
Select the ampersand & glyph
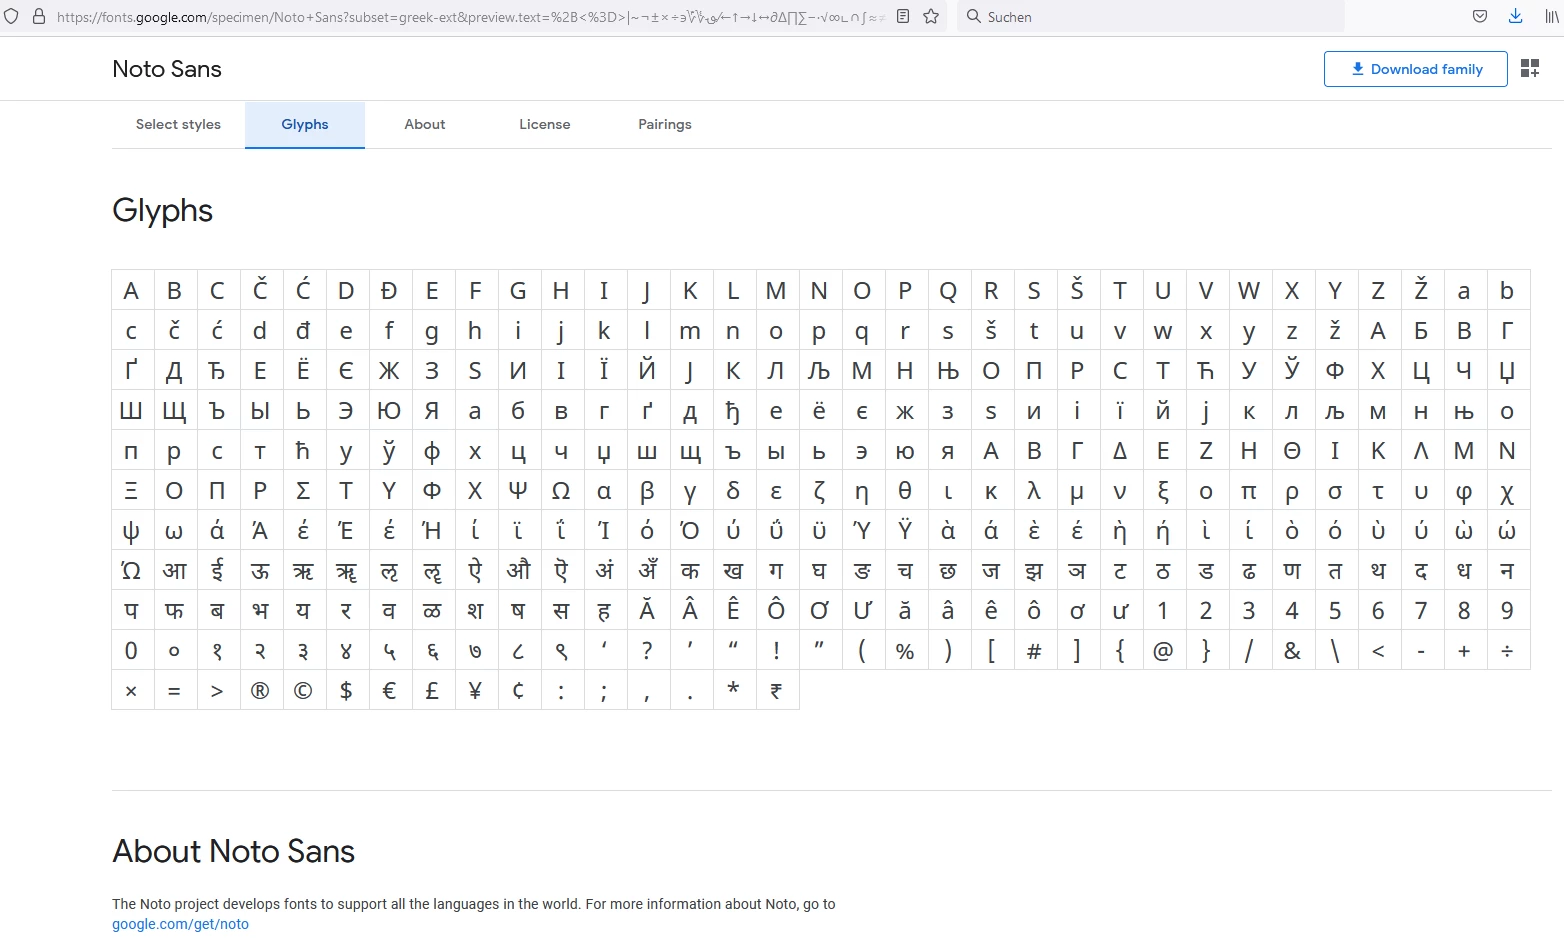(1292, 651)
